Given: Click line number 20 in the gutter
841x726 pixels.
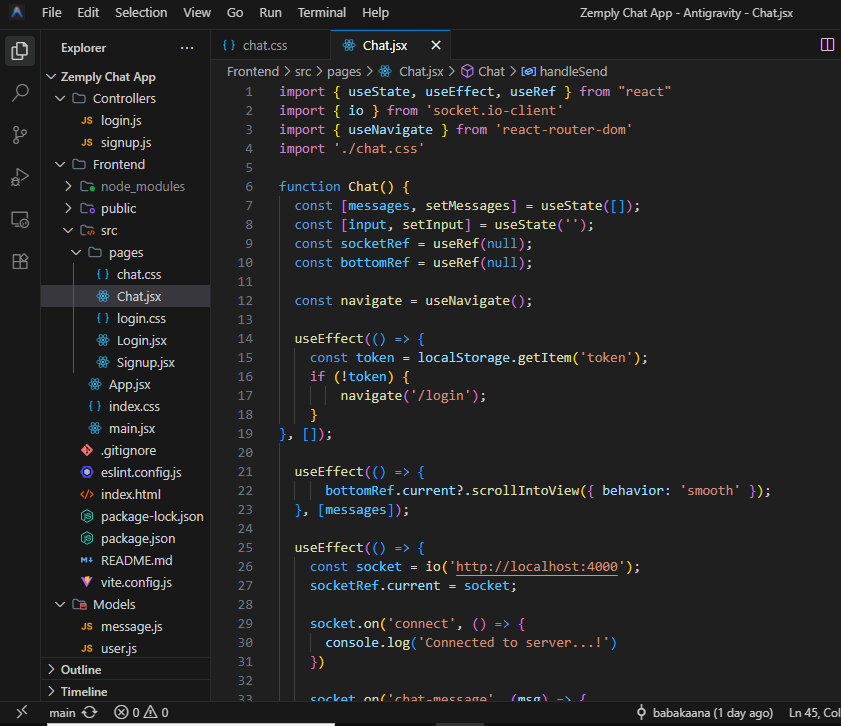Looking at the screenshot, I should click(245, 453).
